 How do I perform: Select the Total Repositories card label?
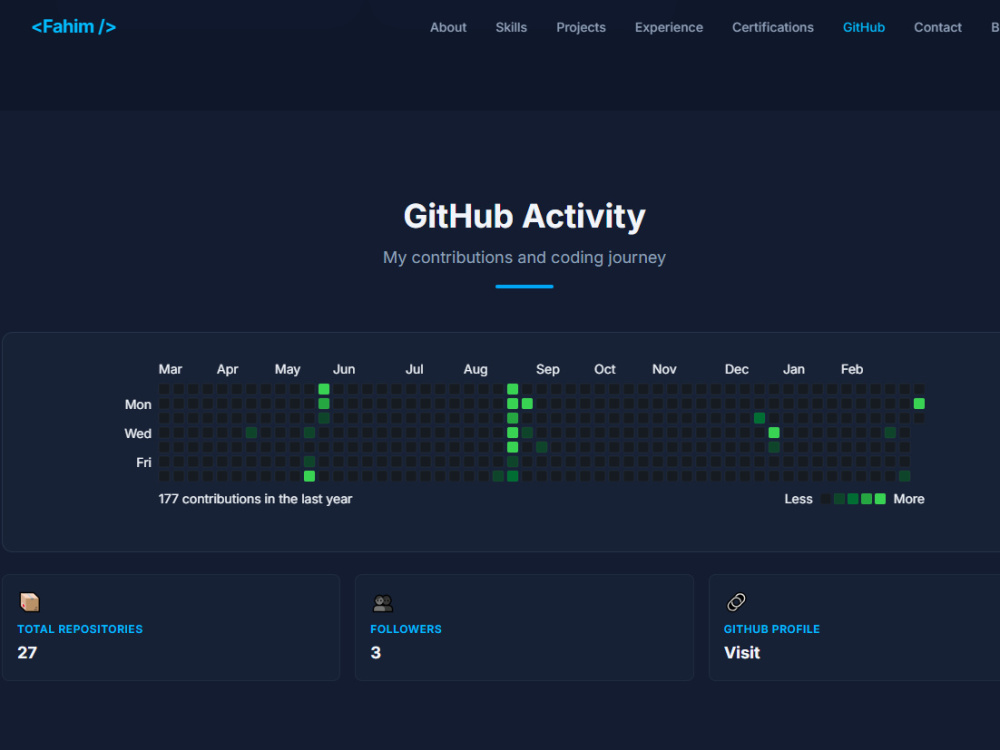click(80, 629)
